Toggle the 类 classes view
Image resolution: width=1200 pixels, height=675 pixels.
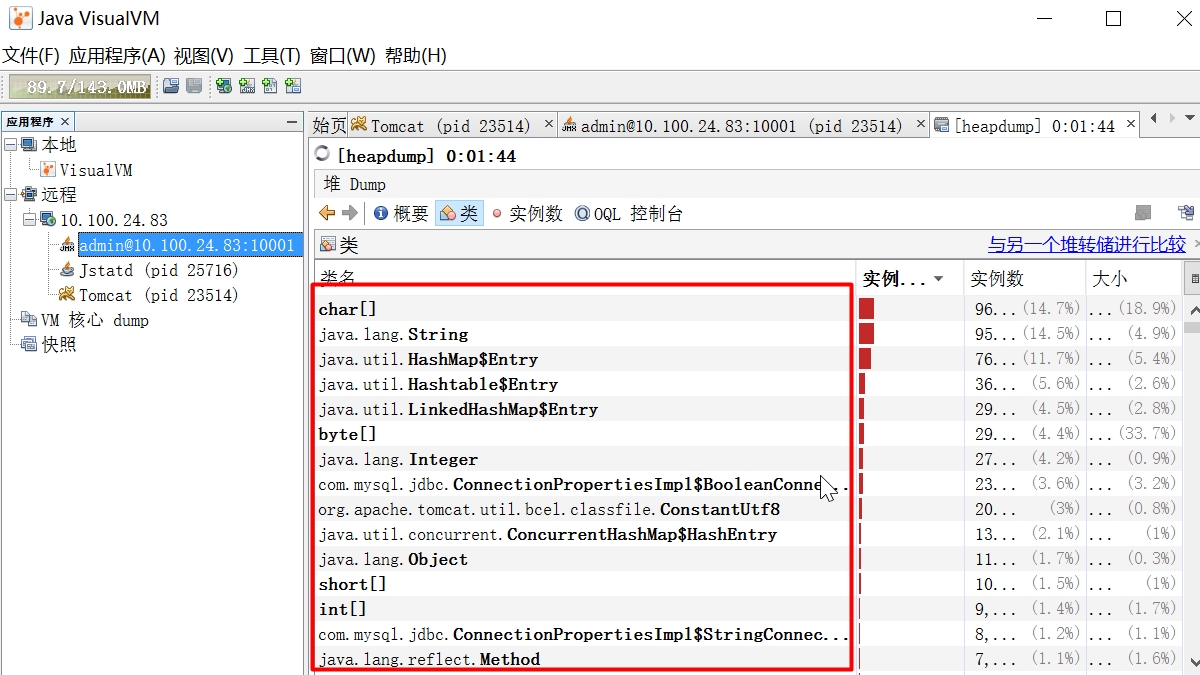tap(460, 213)
